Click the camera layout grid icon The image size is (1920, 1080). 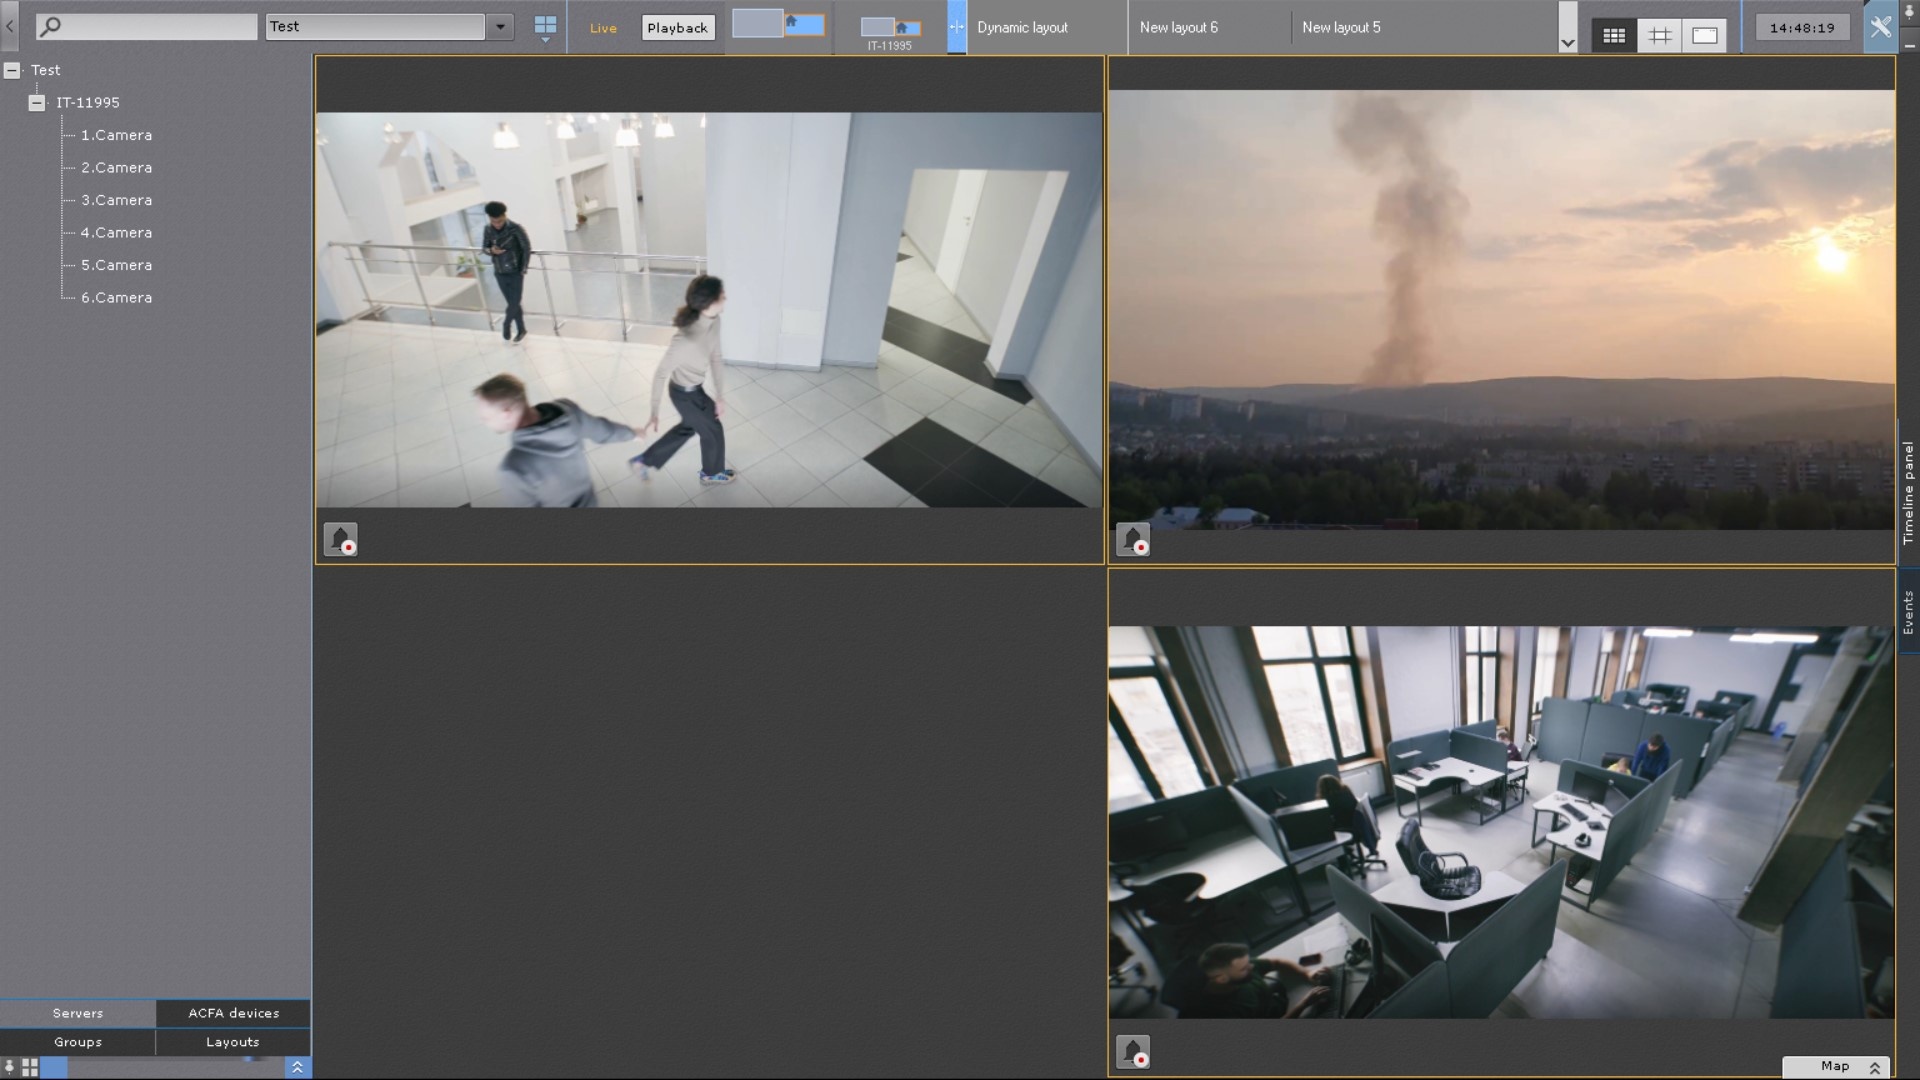point(545,25)
